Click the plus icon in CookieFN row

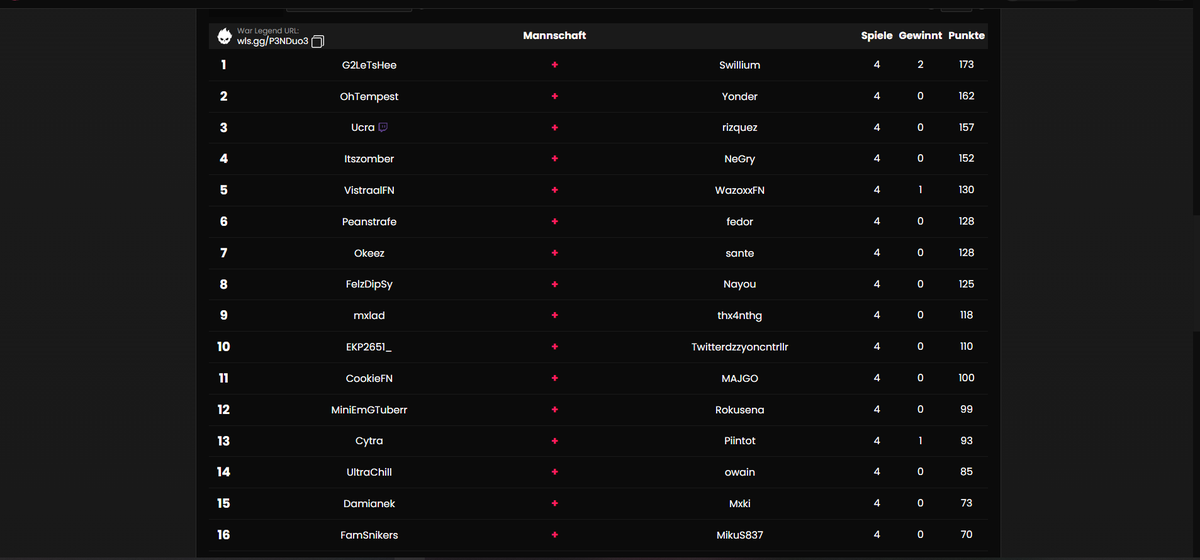pos(554,378)
